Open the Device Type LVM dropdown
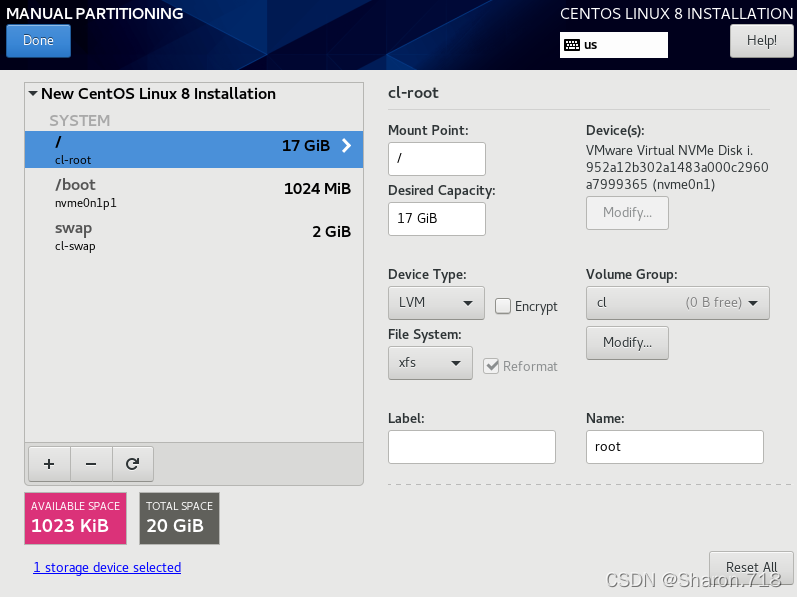797x597 pixels. 436,303
